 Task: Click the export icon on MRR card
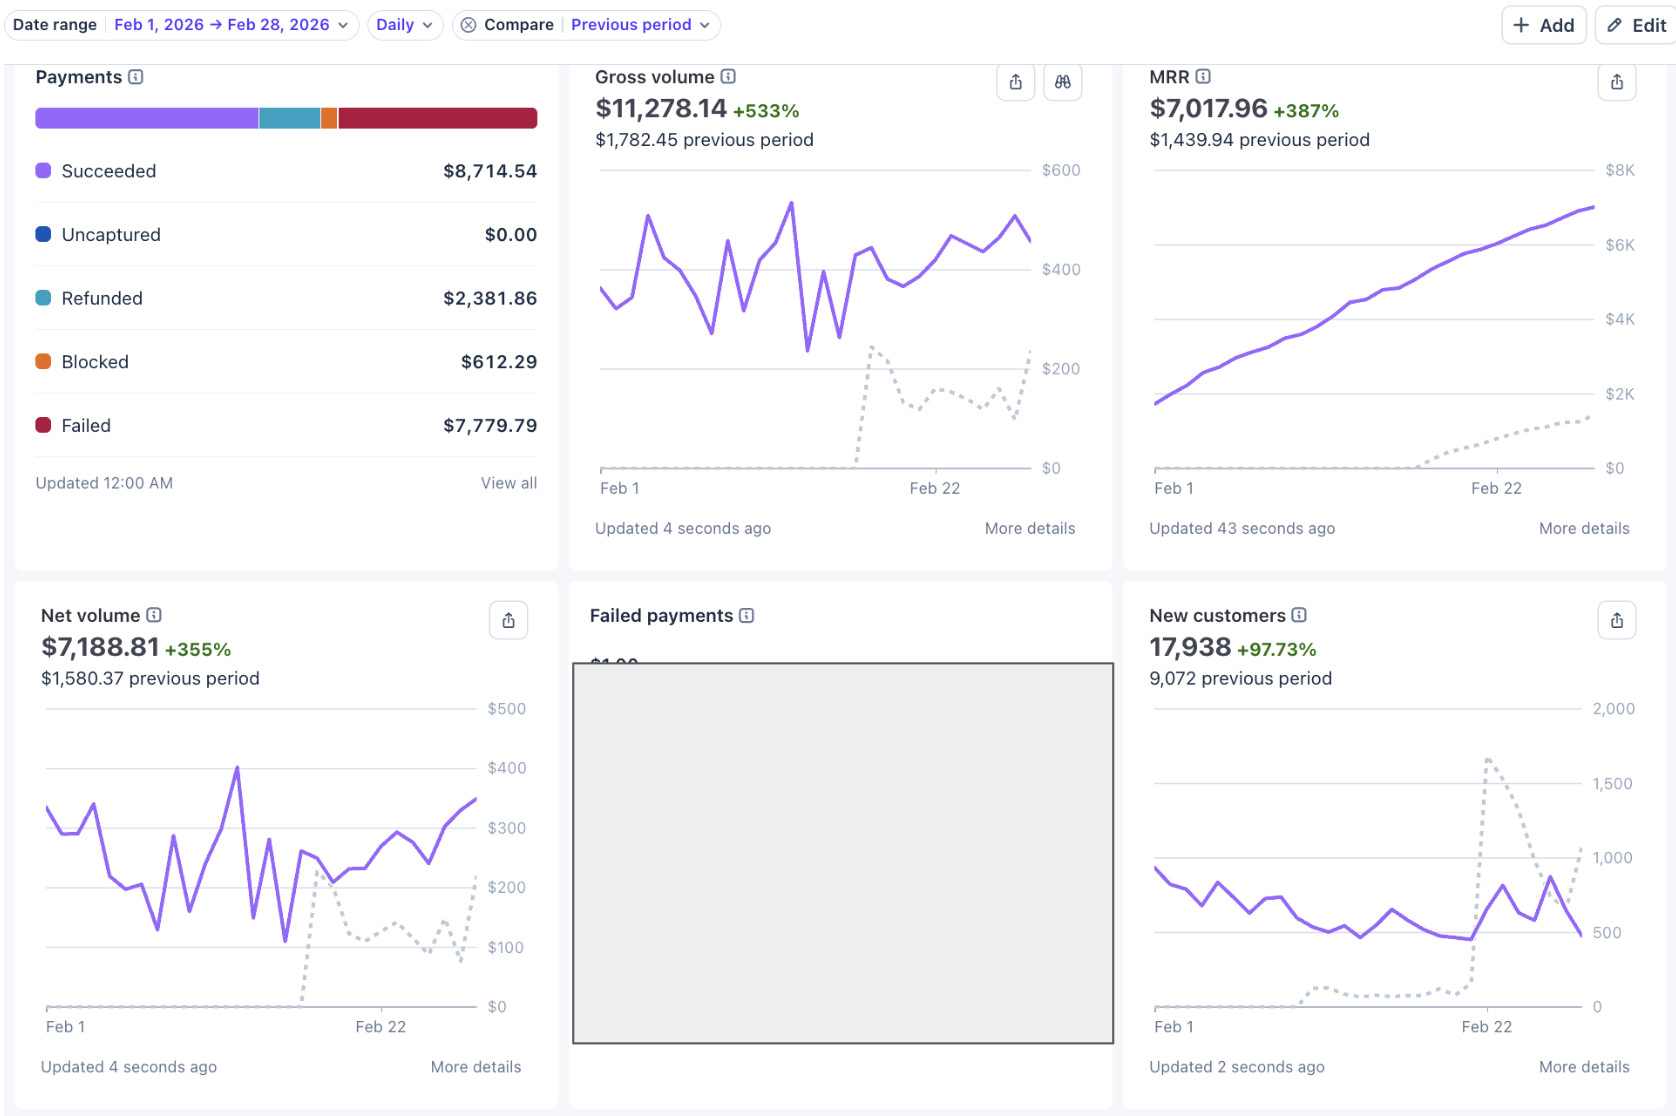pyautogui.click(x=1616, y=82)
